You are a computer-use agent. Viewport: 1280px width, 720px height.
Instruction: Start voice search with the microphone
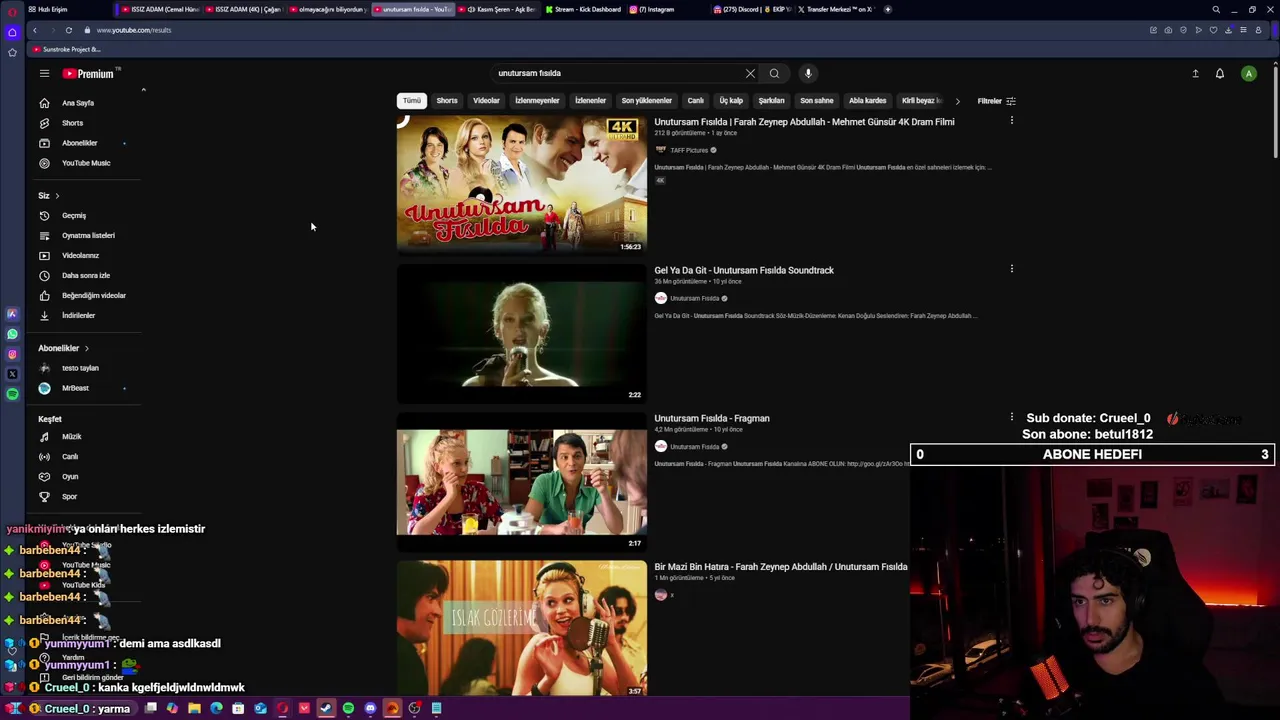(808, 73)
